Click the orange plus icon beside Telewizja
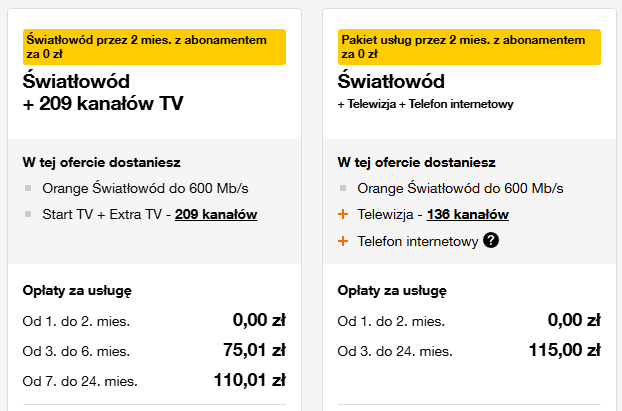Image resolution: width=622 pixels, height=411 pixels. click(344, 214)
